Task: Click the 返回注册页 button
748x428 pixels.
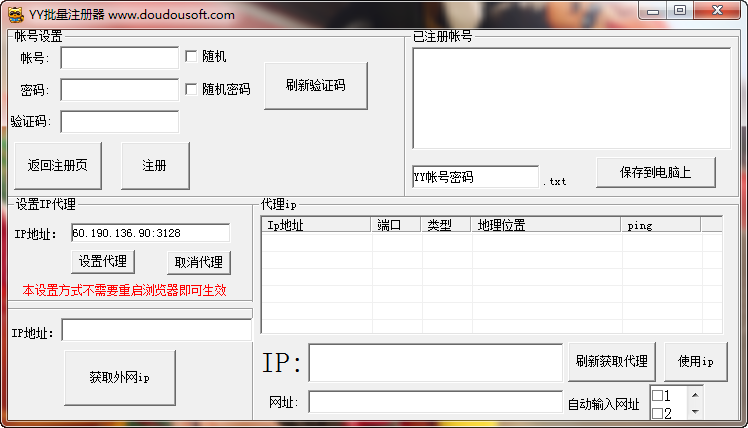Action: (58, 166)
